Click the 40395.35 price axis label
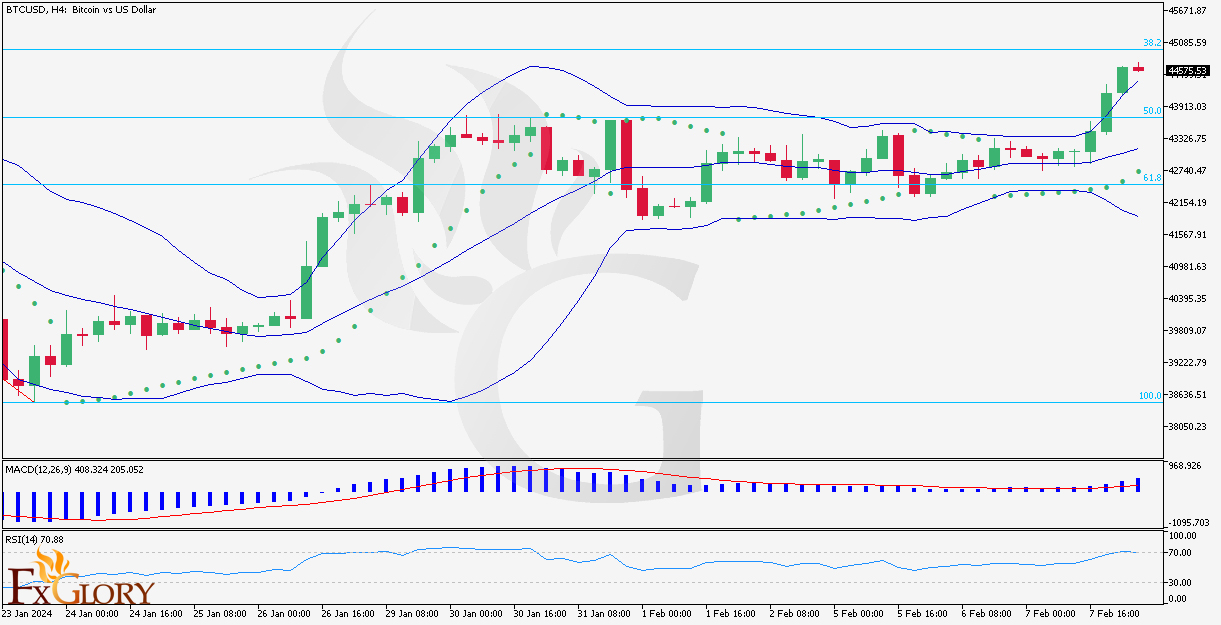This screenshot has width=1221, height=625. 1187,299
